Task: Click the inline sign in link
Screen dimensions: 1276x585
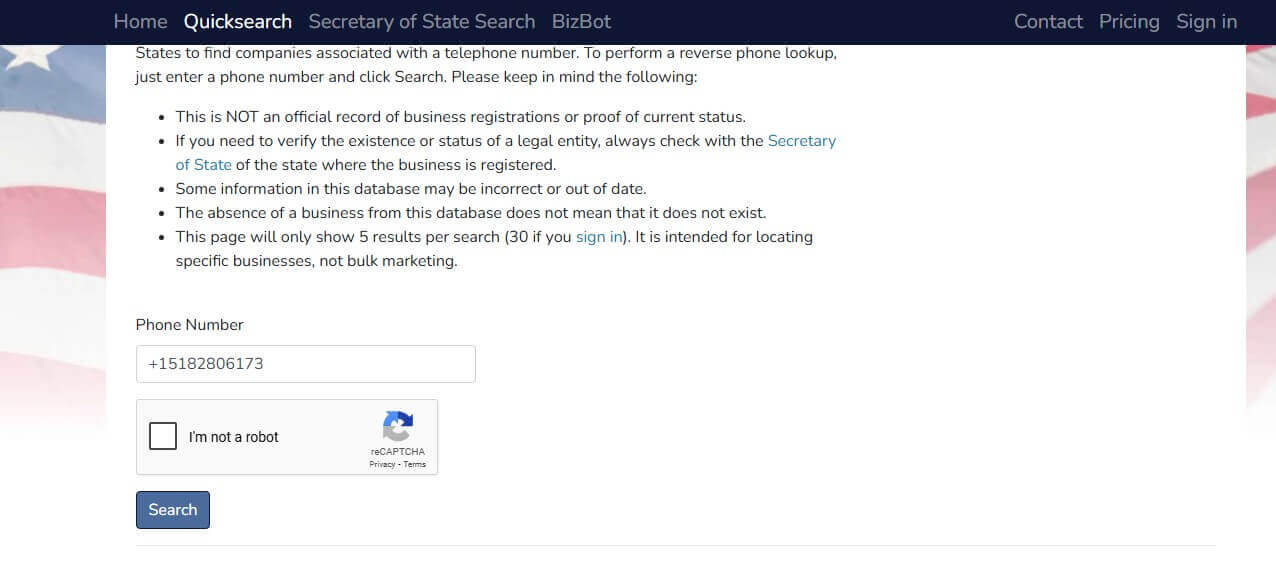Action: pyautogui.click(x=599, y=237)
